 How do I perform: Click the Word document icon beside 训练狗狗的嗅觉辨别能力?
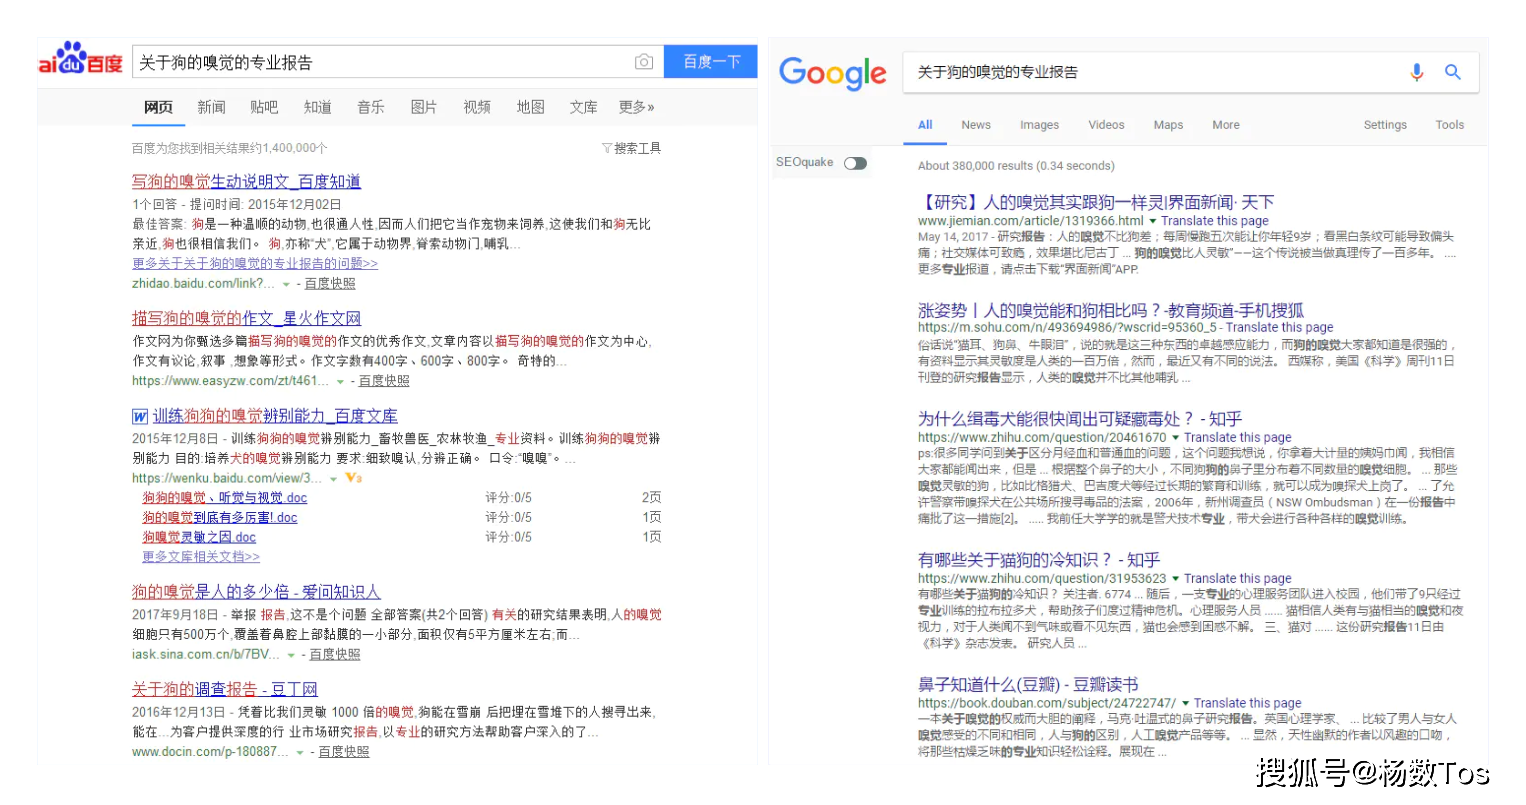(x=140, y=416)
